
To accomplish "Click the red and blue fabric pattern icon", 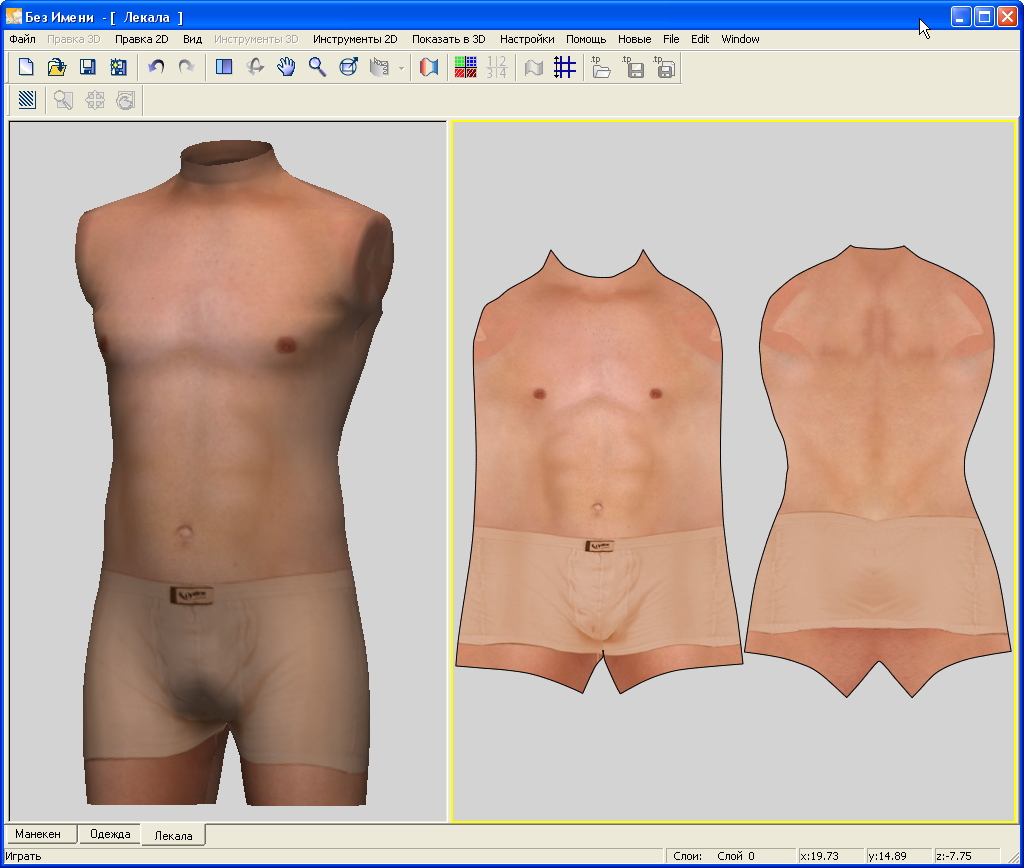I will [429, 68].
